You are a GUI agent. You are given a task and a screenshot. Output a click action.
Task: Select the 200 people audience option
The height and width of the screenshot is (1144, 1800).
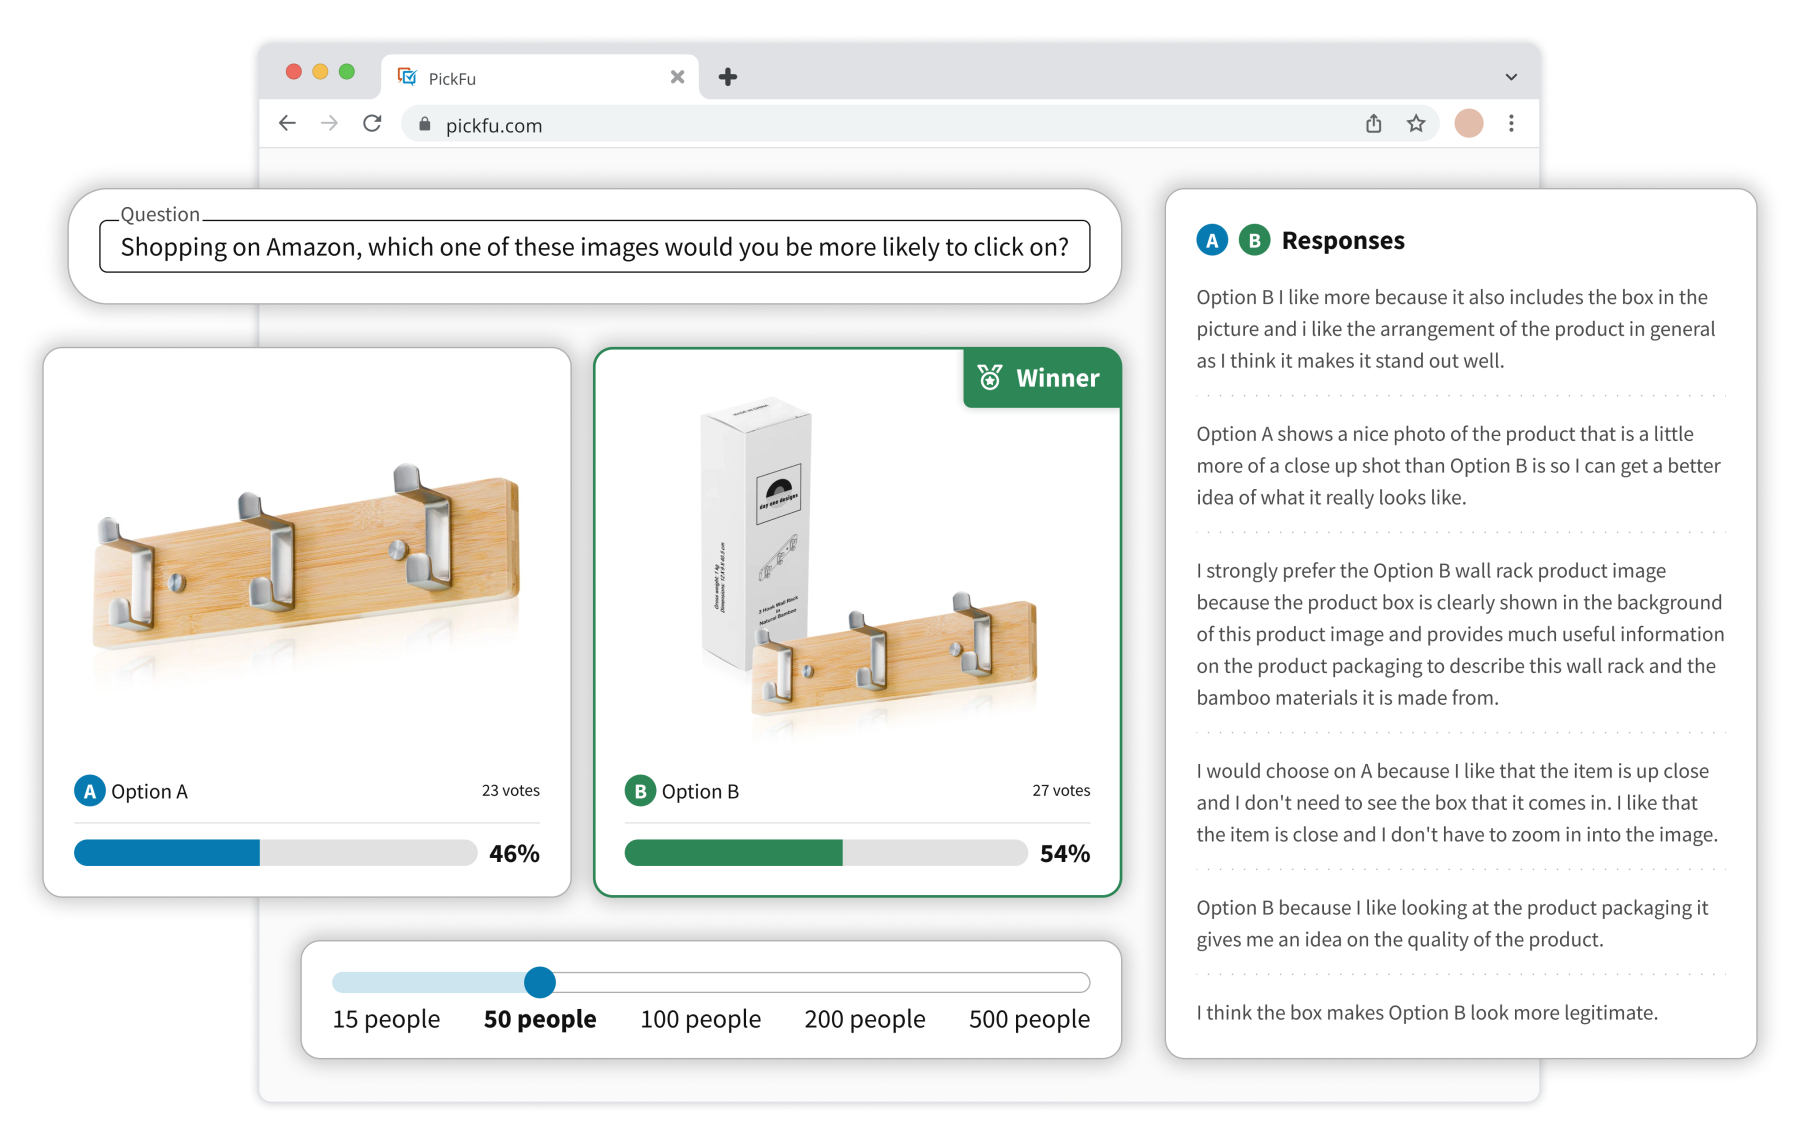(x=864, y=1019)
